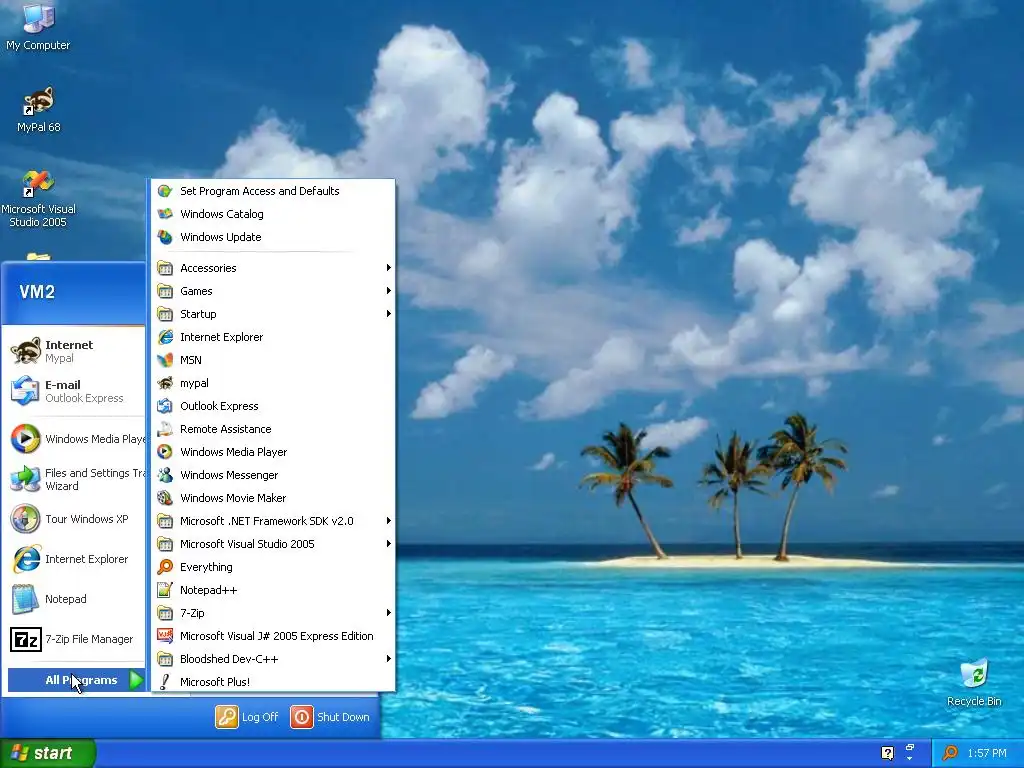The height and width of the screenshot is (768, 1024).
Task: Click the Tour Windows XP icon
Action: [x=25, y=519]
